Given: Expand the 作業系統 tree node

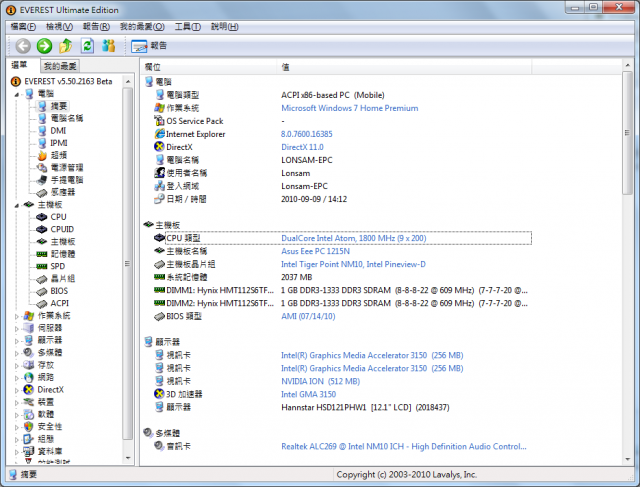Looking at the screenshot, I should [16, 316].
